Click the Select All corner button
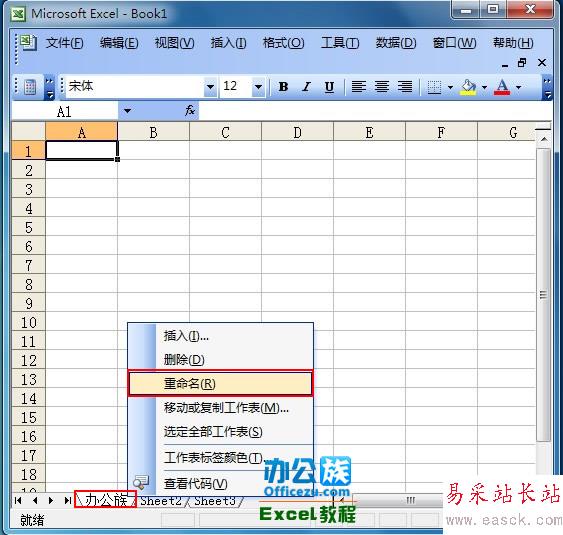This screenshot has width=563, height=535. pos(29,131)
